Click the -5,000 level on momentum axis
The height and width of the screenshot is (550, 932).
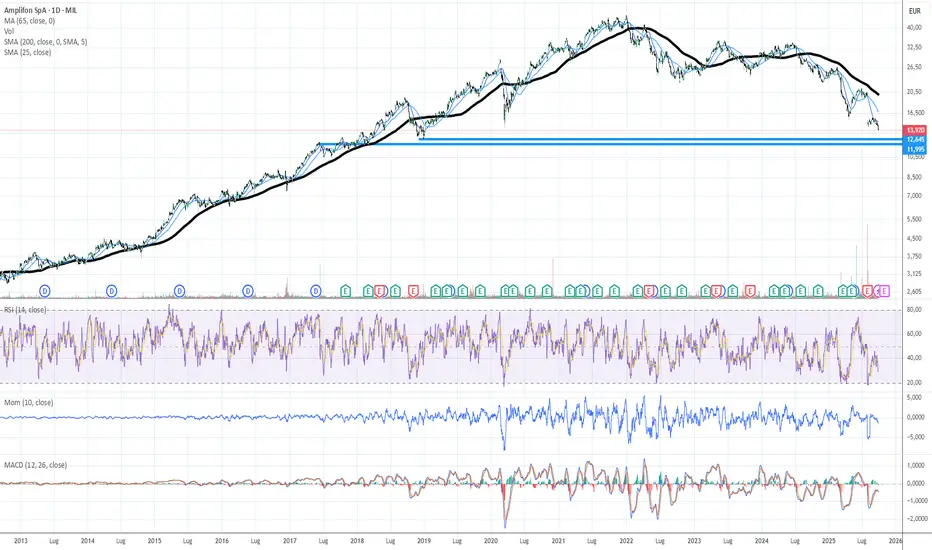click(914, 436)
